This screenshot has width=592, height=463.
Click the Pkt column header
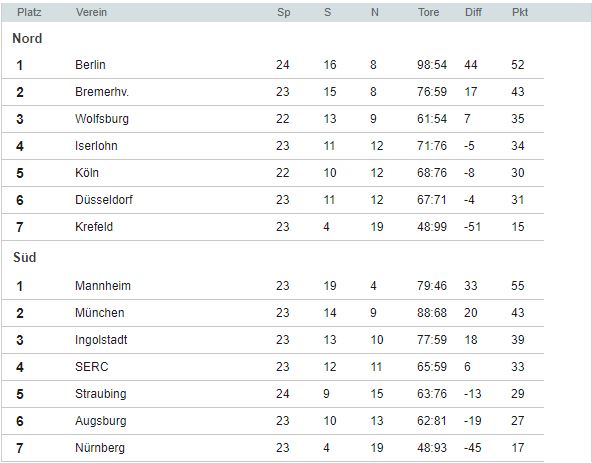[x=520, y=12]
